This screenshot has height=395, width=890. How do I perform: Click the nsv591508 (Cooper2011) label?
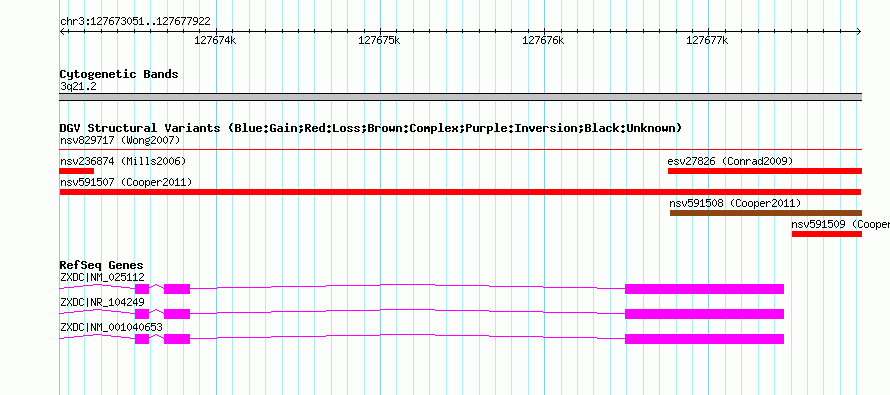coord(735,203)
